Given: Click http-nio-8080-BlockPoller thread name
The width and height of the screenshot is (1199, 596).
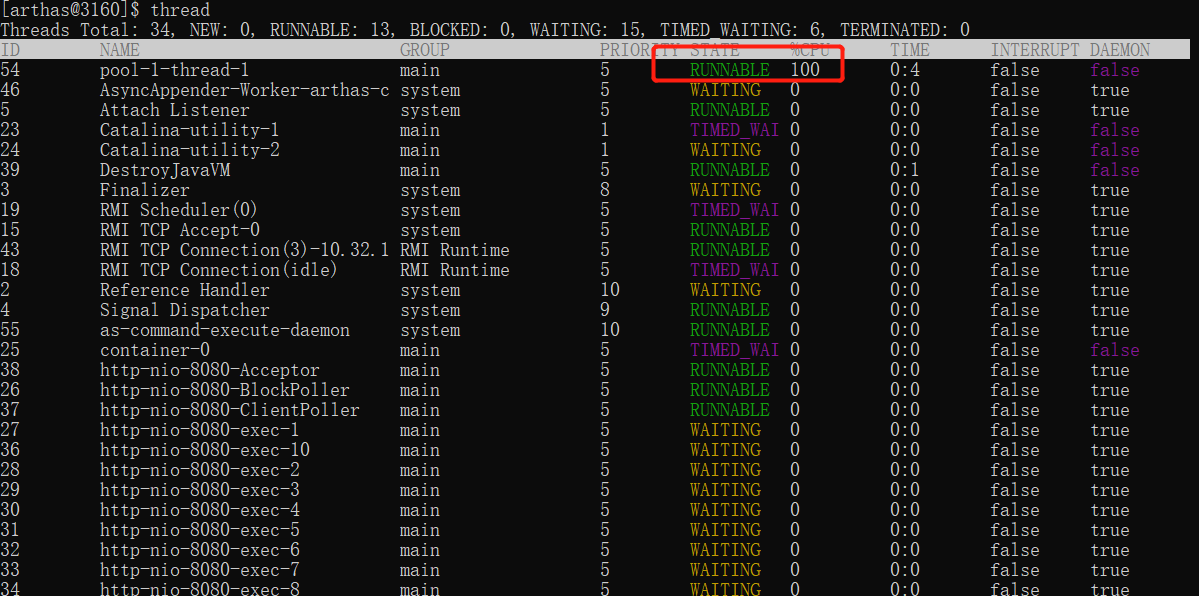Looking at the screenshot, I should (225, 390).
